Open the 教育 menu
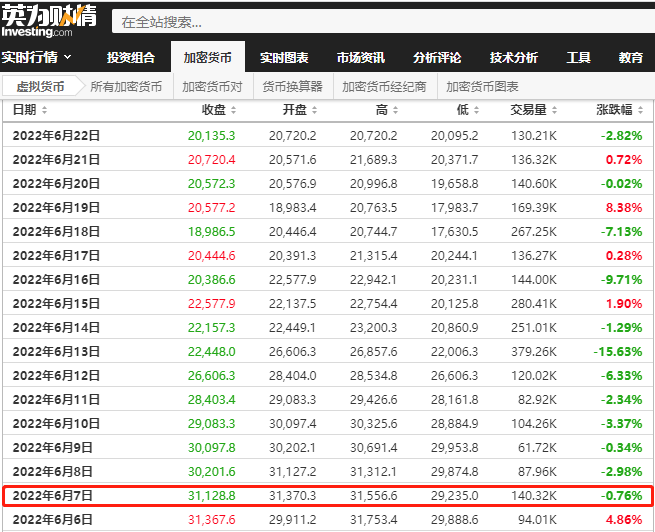The width and height of the screenshot is (655, 532). (x=630, y=57)
